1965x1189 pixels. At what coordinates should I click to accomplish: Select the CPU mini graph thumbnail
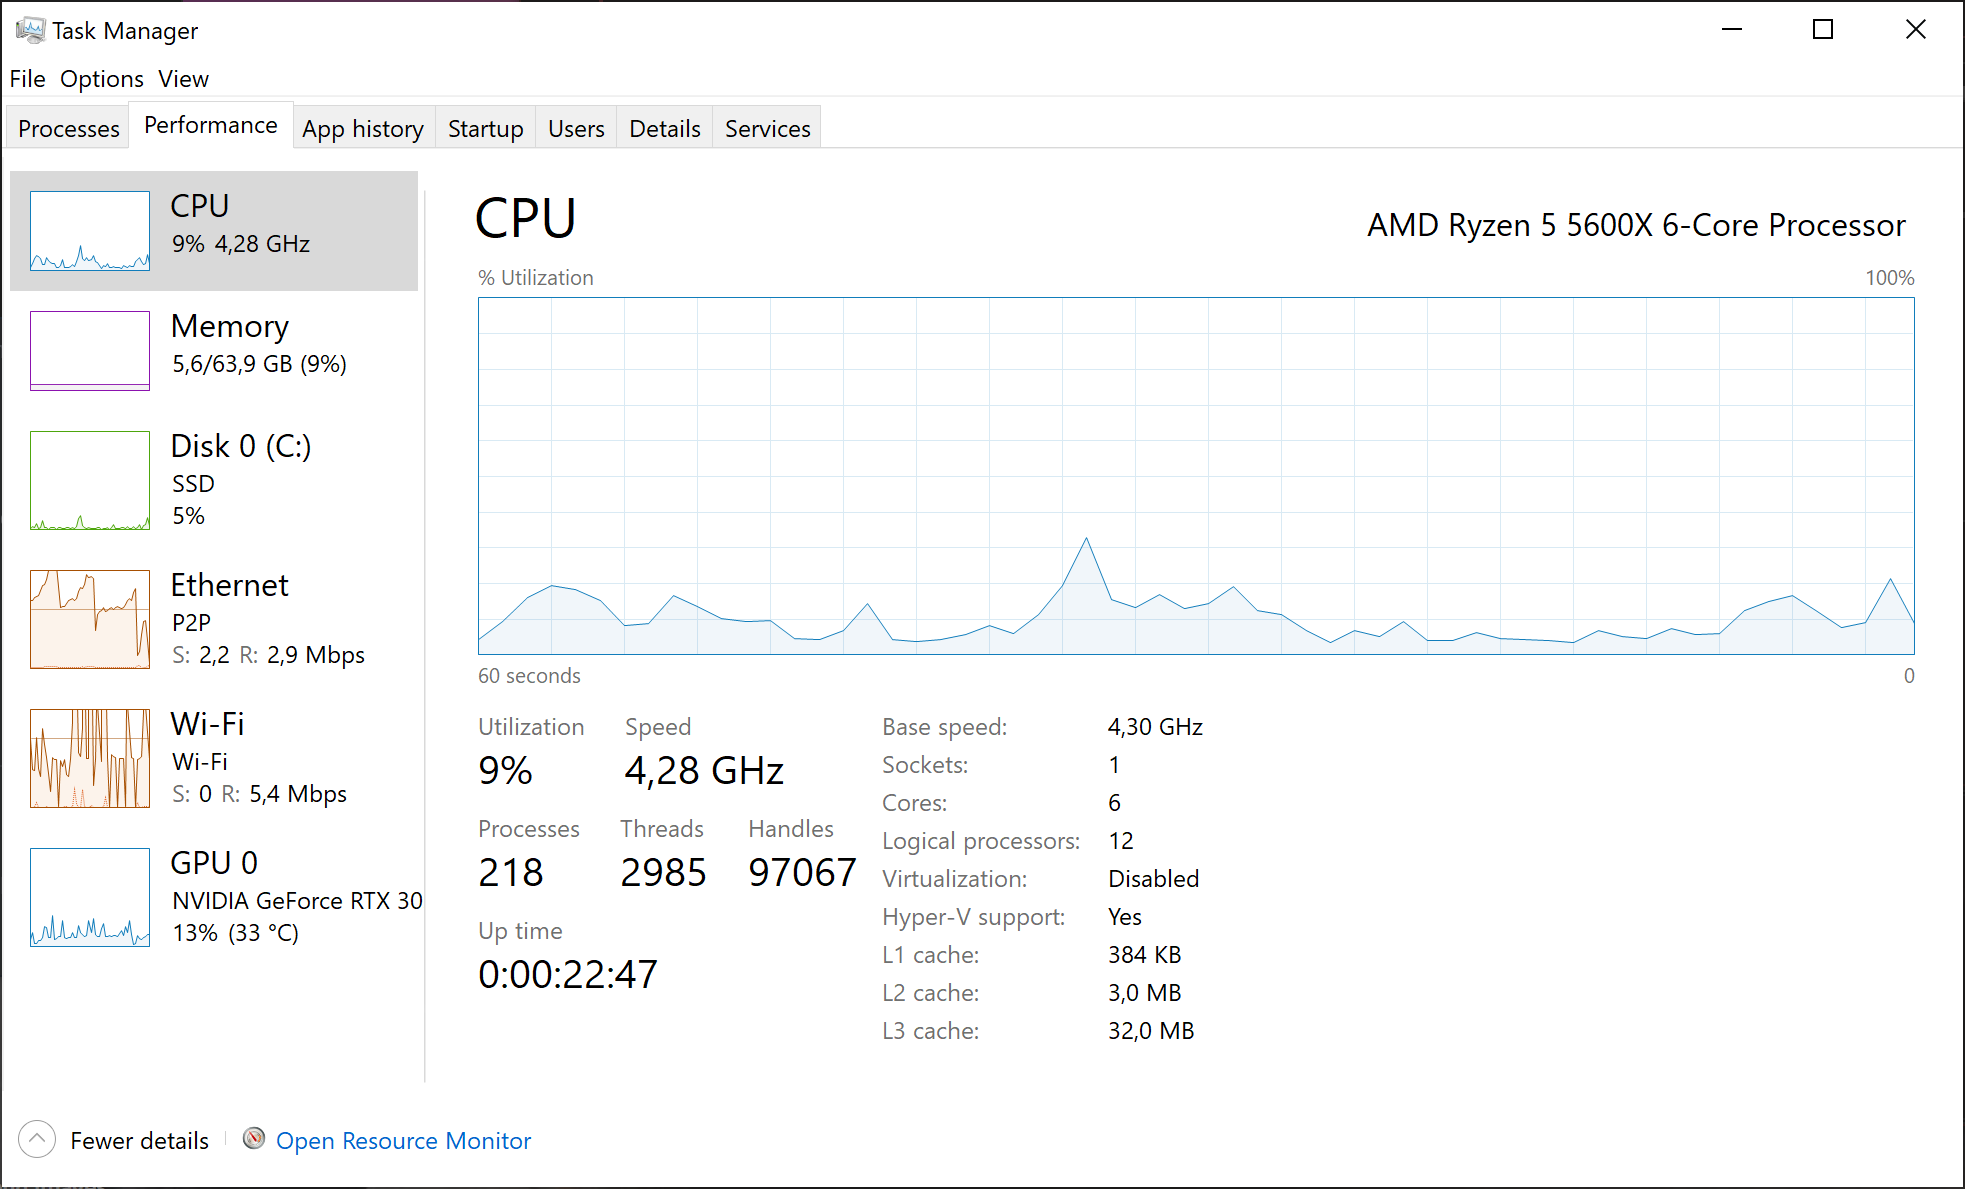[90, 231]
